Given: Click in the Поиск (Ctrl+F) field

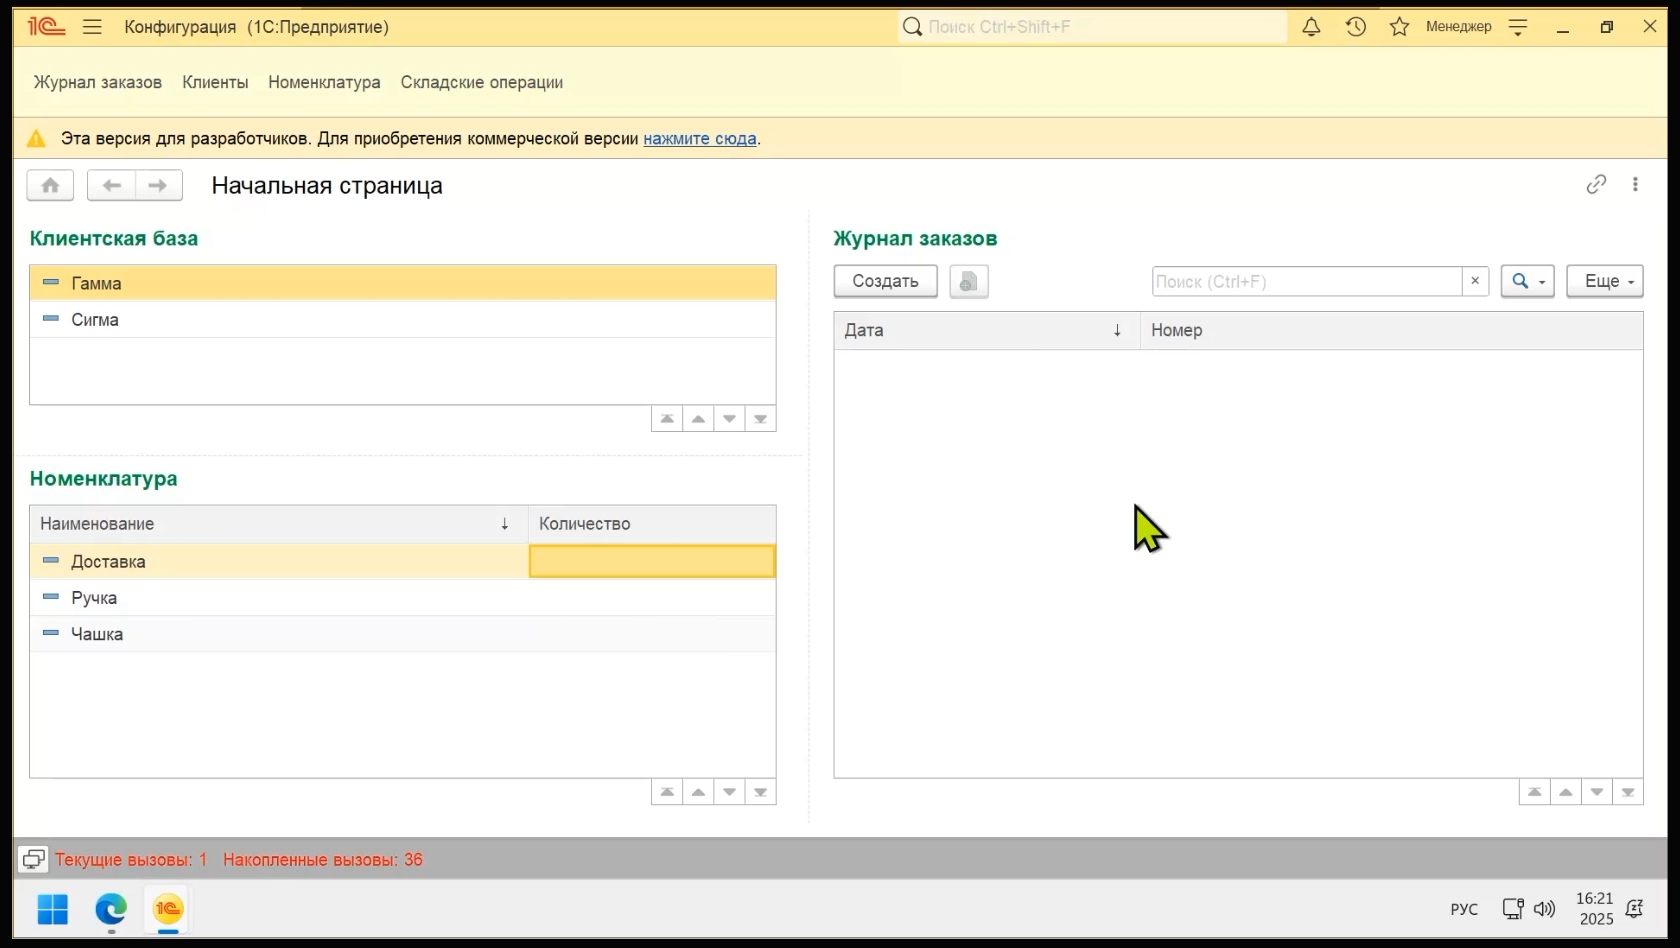Looking at the screenshot, I should [x=1305, y=281].
